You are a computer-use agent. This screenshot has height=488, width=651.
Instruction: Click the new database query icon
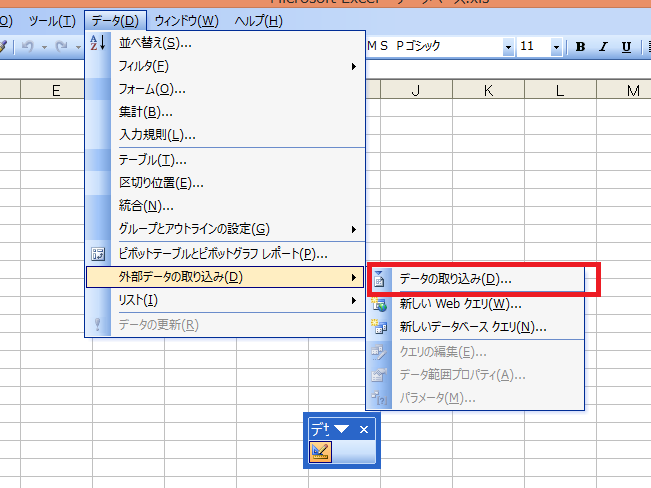click(379, 327)
